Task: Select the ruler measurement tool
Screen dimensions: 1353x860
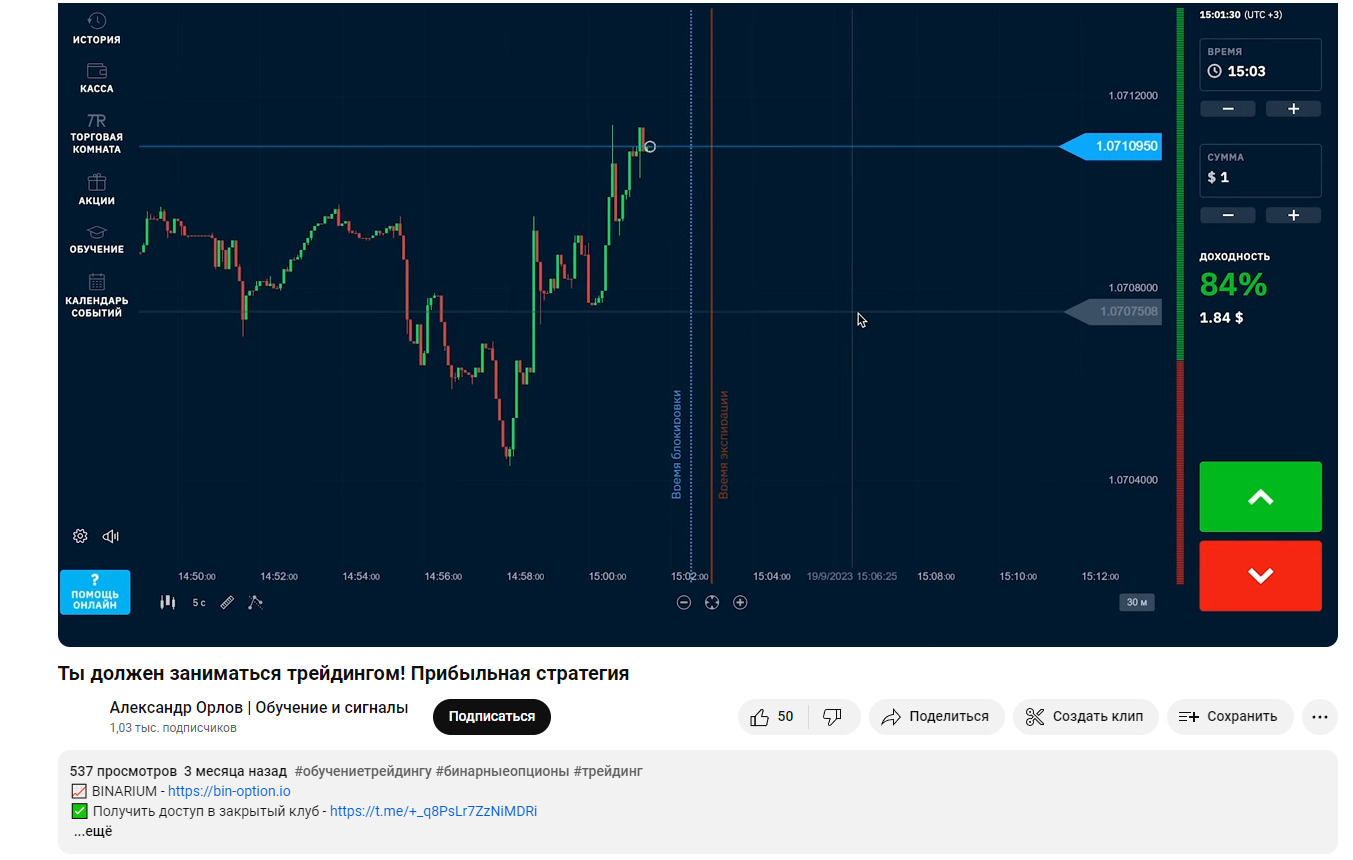Action: tap(227, 602)
